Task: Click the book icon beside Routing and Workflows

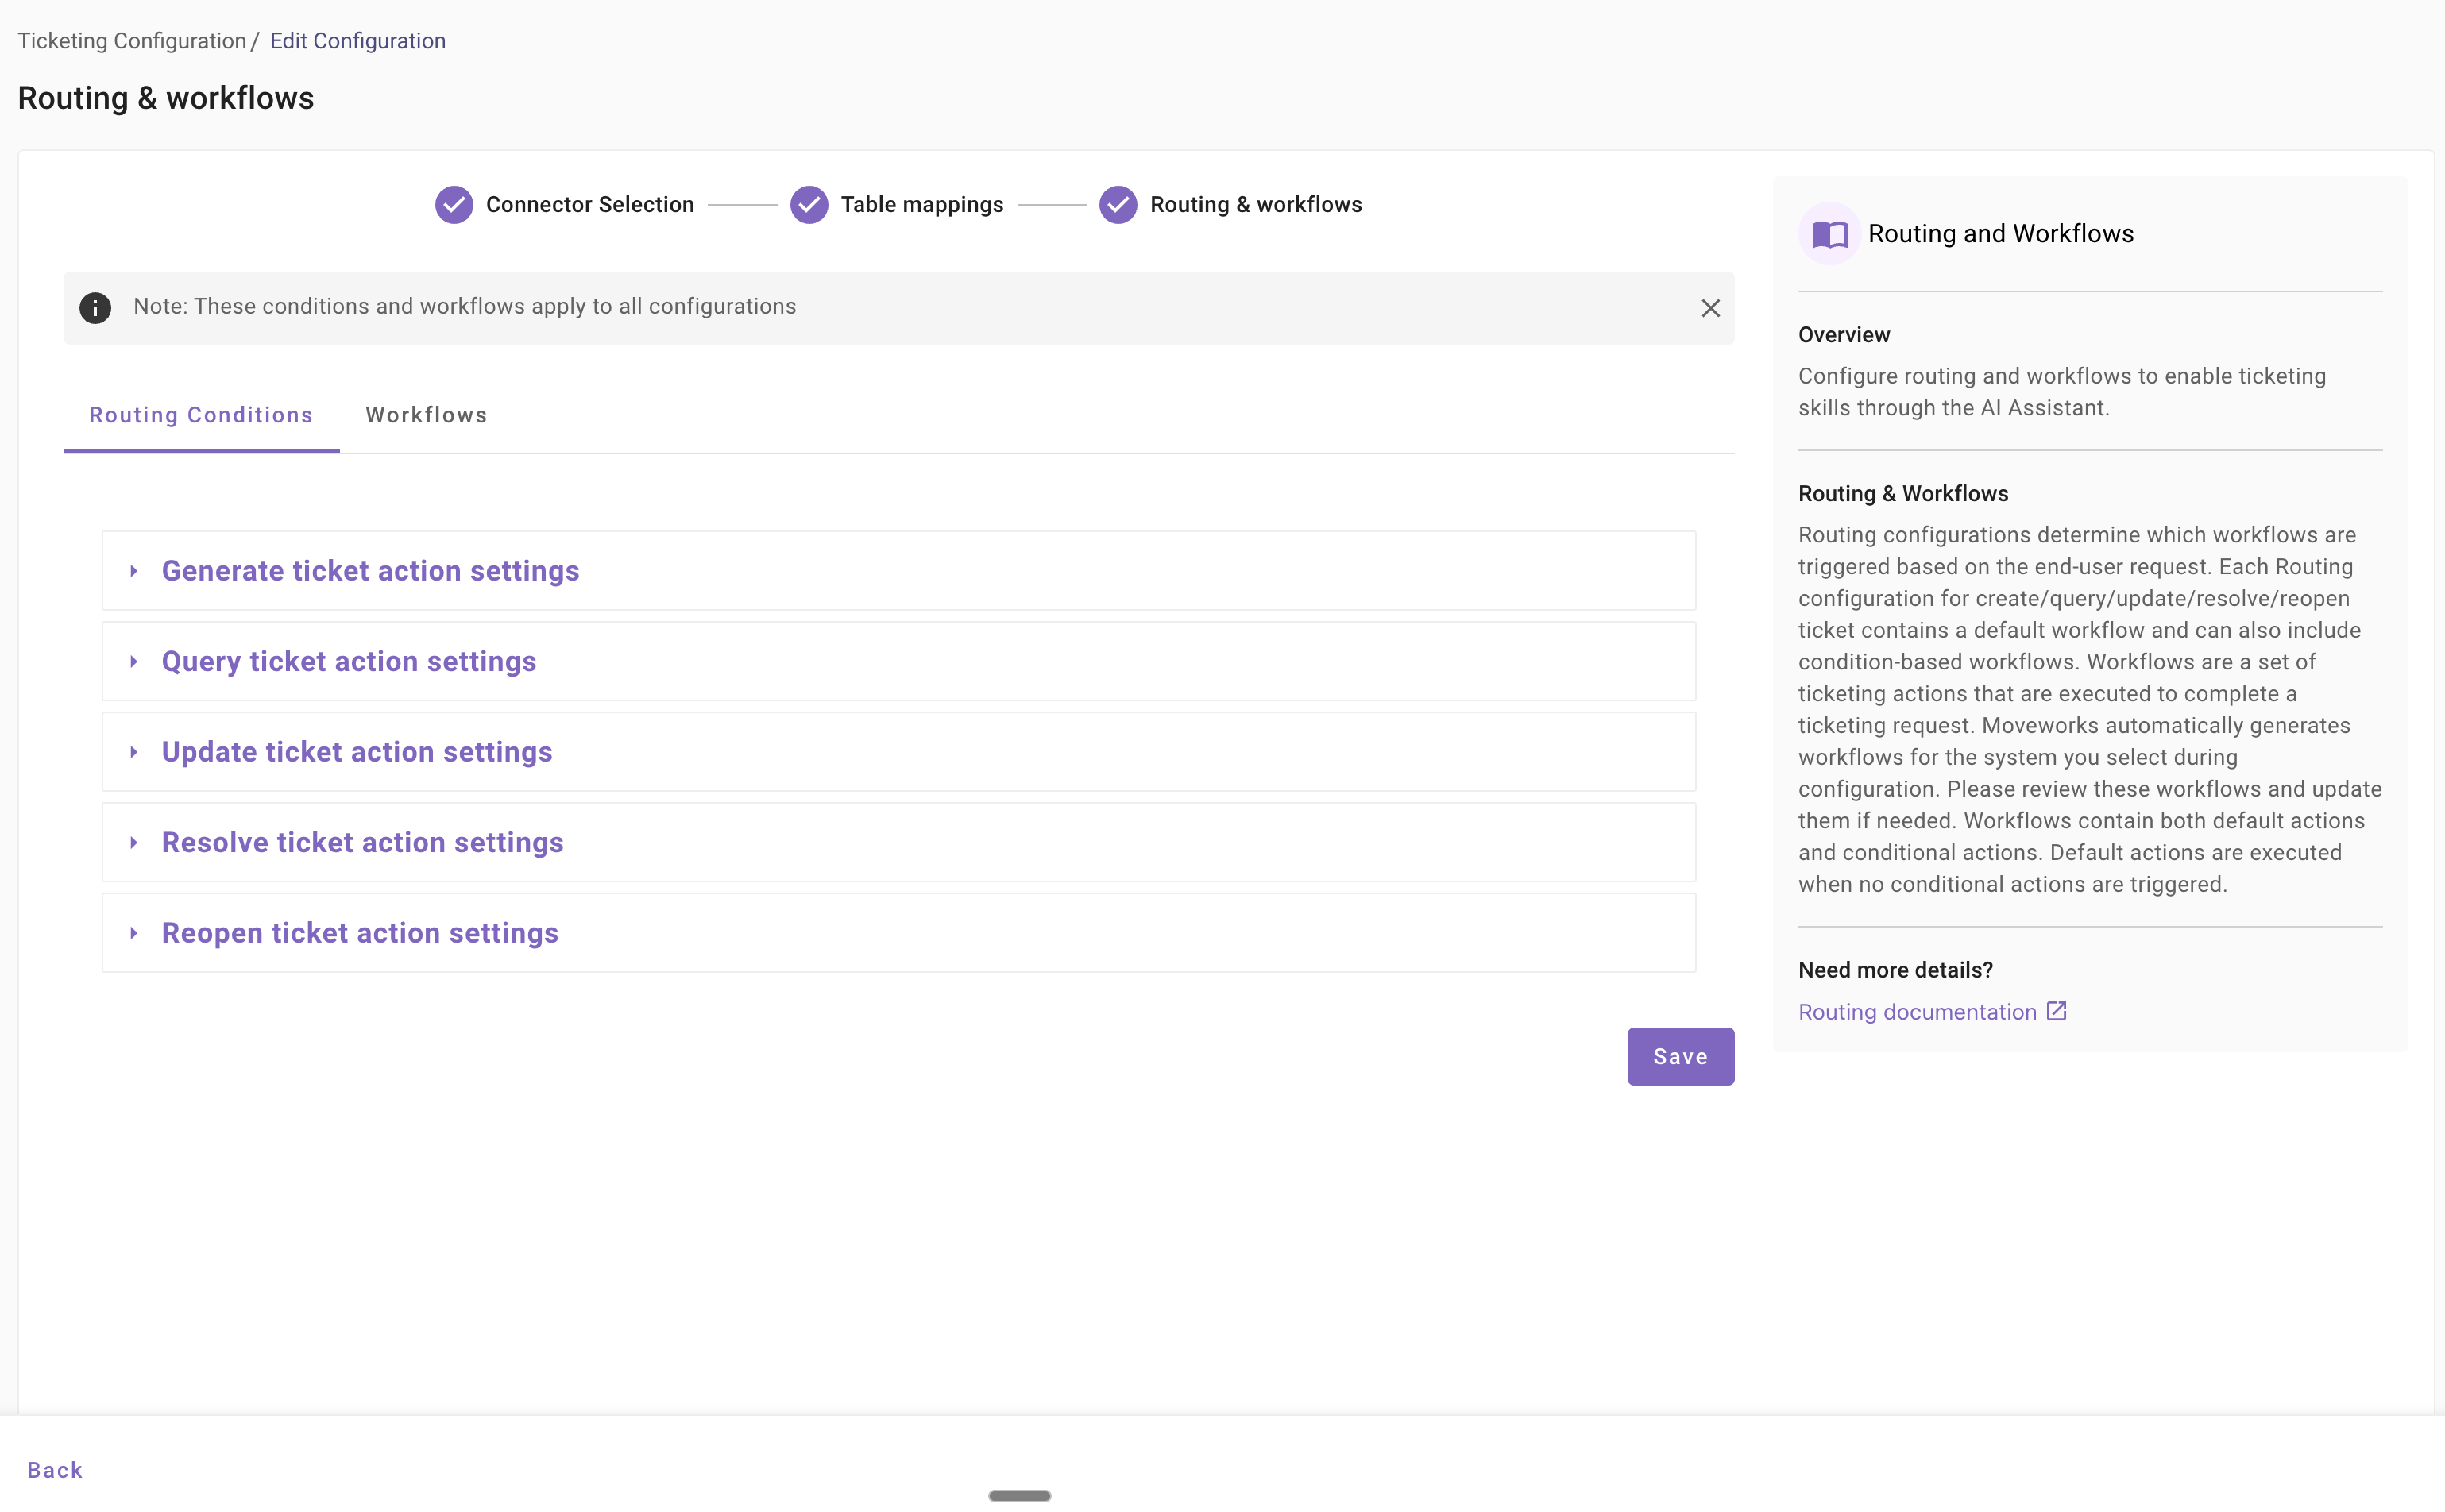Action: tap(1829, 234)
